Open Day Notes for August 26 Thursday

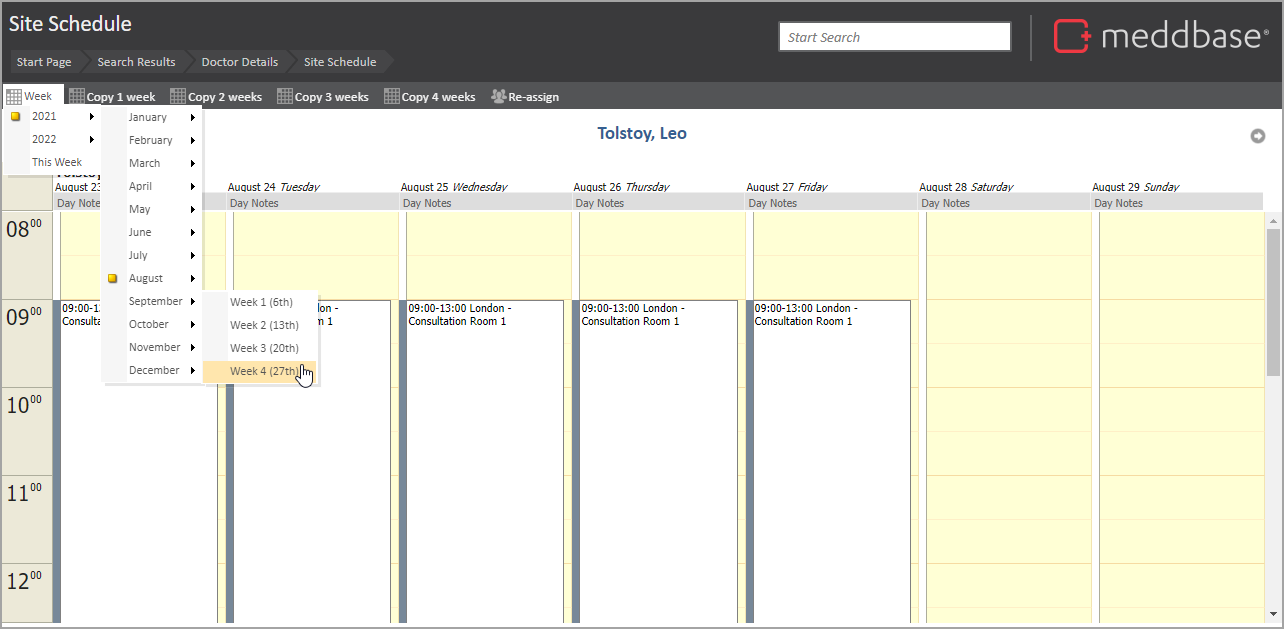pyautogui.click(x=657, y=203)
